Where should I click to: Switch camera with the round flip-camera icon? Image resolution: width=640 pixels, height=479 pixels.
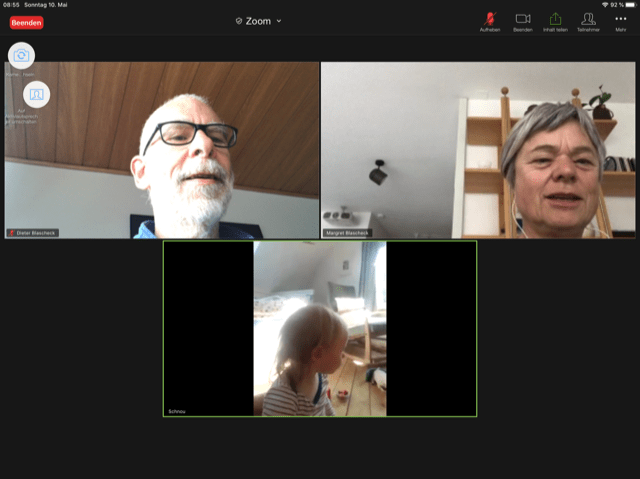tap(21, 55)
